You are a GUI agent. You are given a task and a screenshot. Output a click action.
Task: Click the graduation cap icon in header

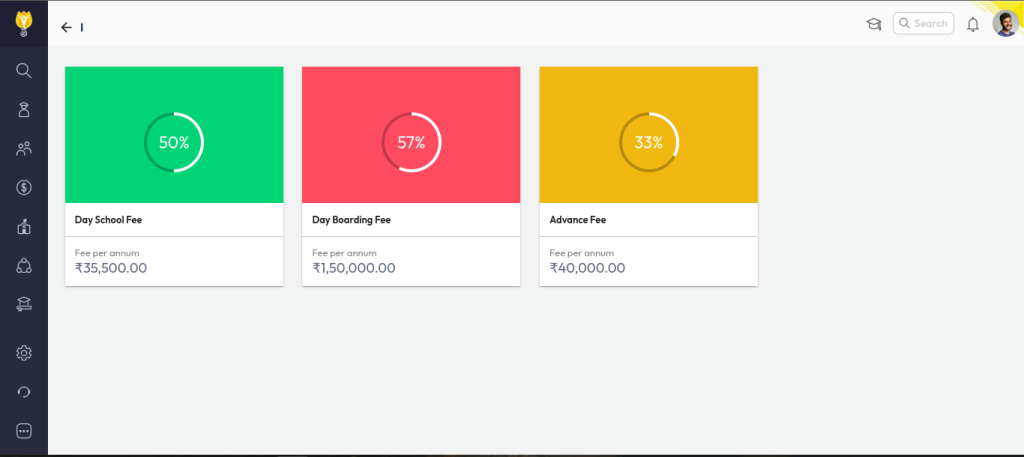(x=873, y=24)
